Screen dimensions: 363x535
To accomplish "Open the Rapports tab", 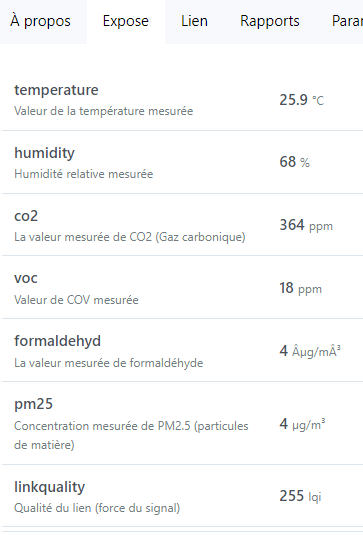I will point(270,21).
